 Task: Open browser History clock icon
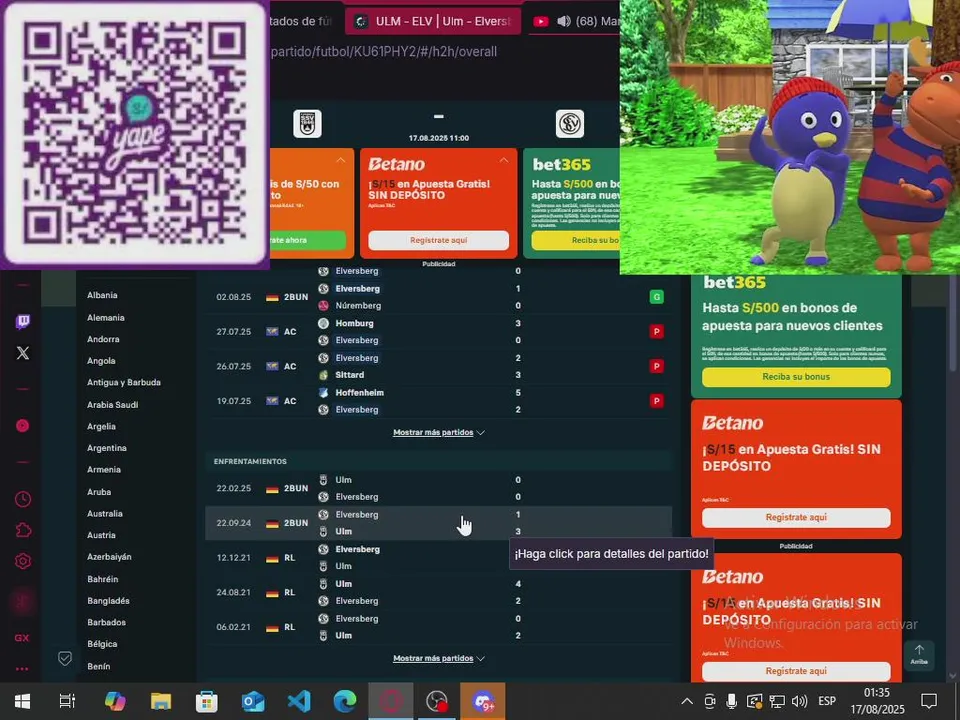click(23, 499)
